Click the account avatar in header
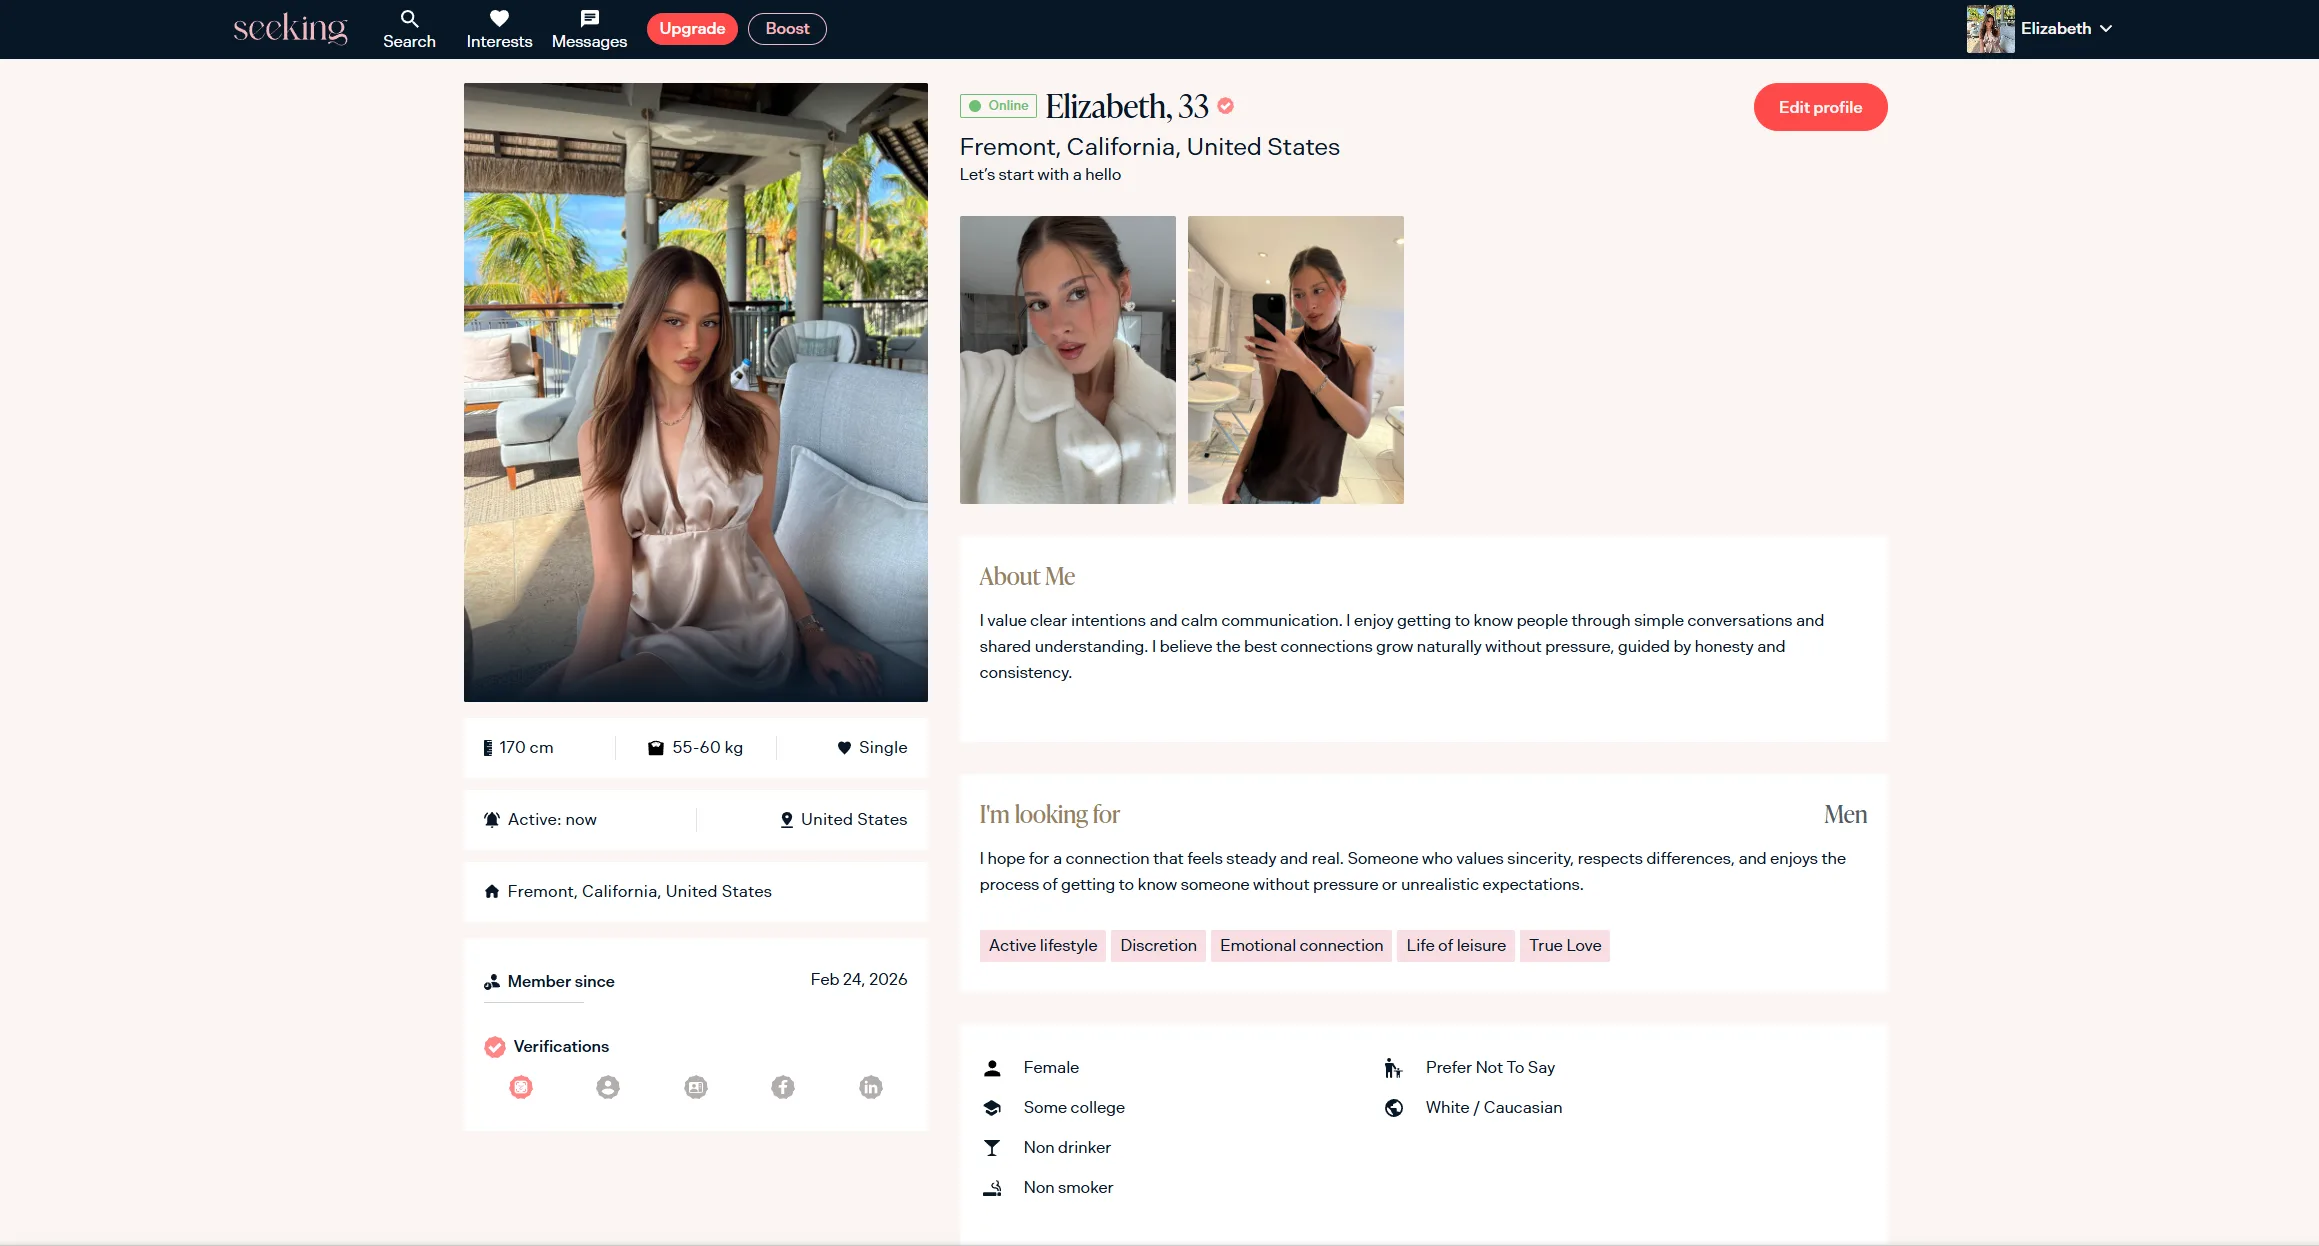Image resolution: width=2319 pixels, height=1246 pixels. tap(1990, 29)
